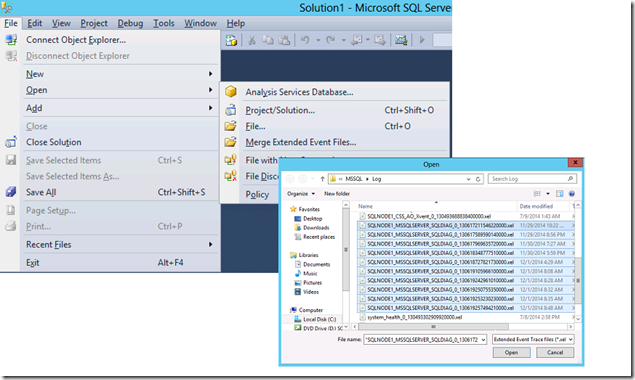
Task: Open the Extended Event Trace files filter dropdown
Action: click(571, 339)
